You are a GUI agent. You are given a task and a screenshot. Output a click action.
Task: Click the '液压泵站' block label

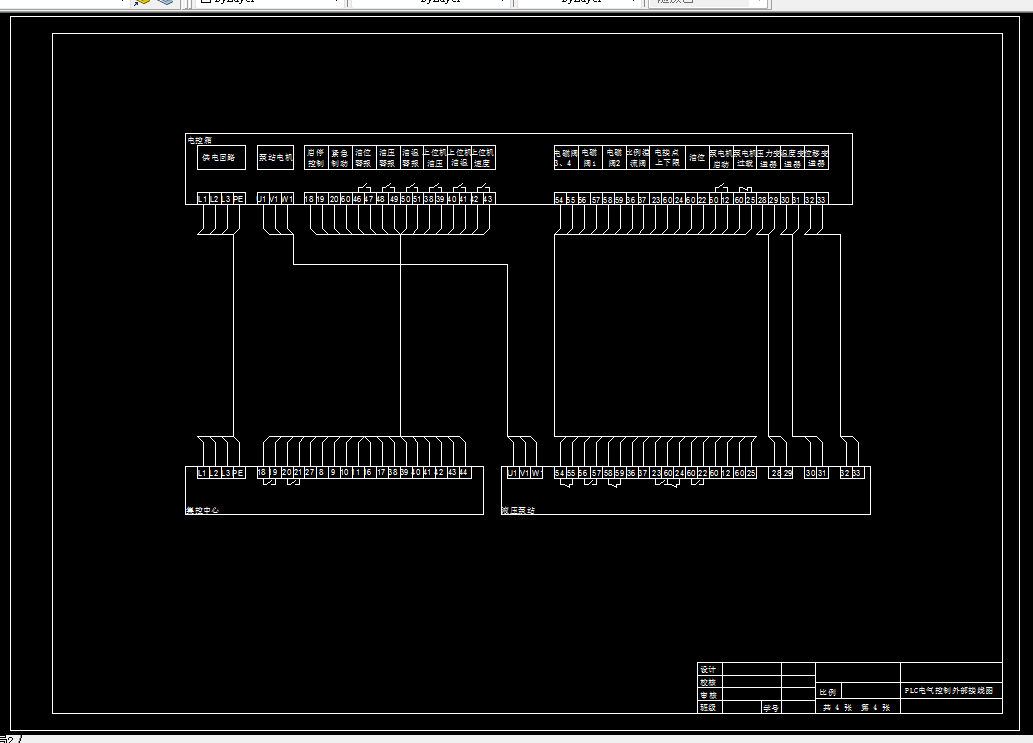(x=518, y=510)
